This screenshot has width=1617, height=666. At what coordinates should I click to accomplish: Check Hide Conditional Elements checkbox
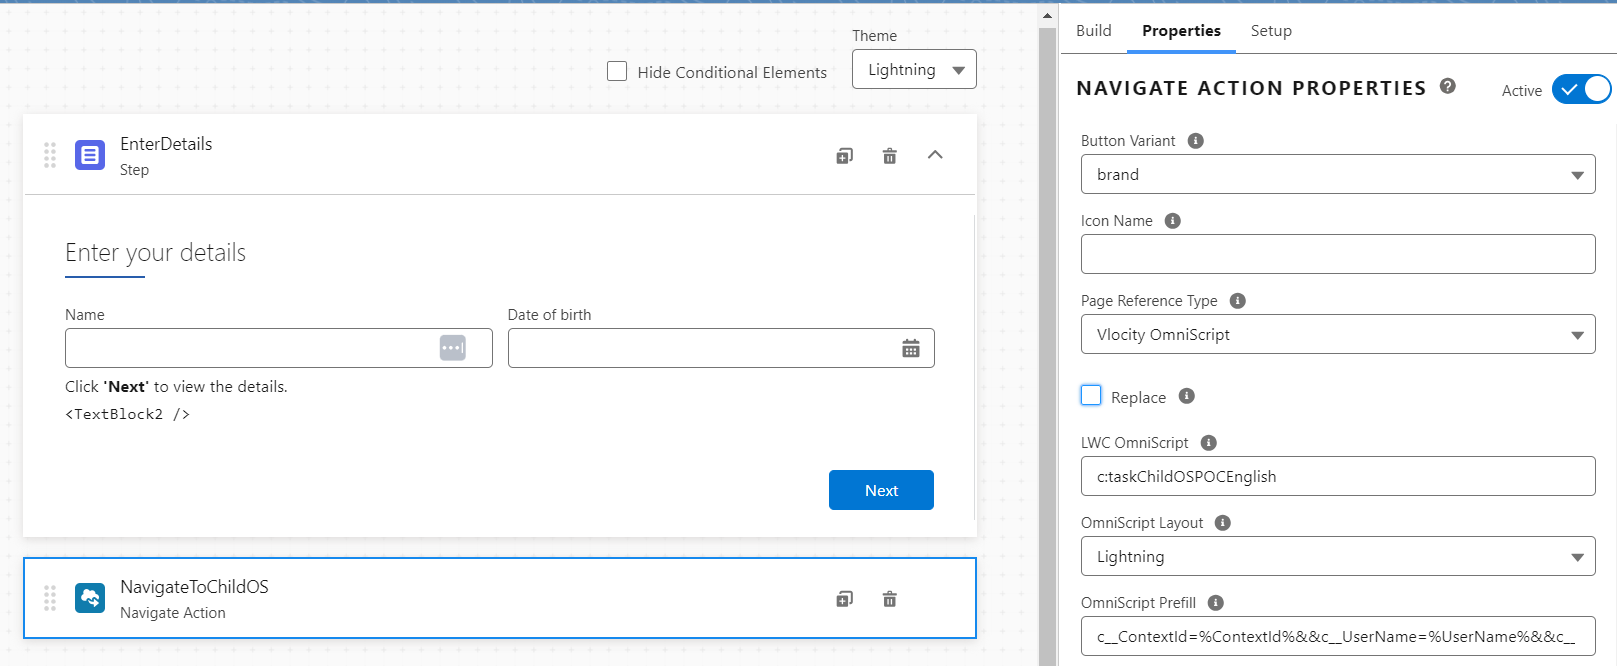[617, 72]
